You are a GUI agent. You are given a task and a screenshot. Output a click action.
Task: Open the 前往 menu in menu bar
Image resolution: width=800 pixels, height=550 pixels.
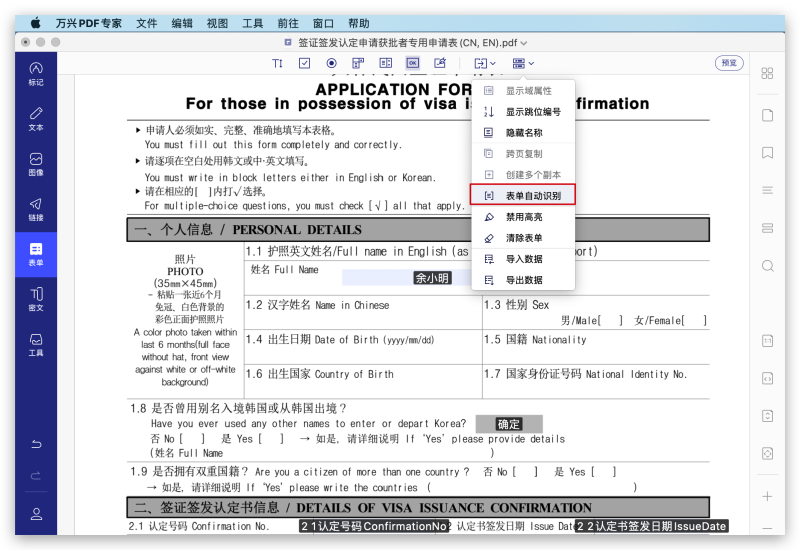pyautogui.click(x=288, y=23)
